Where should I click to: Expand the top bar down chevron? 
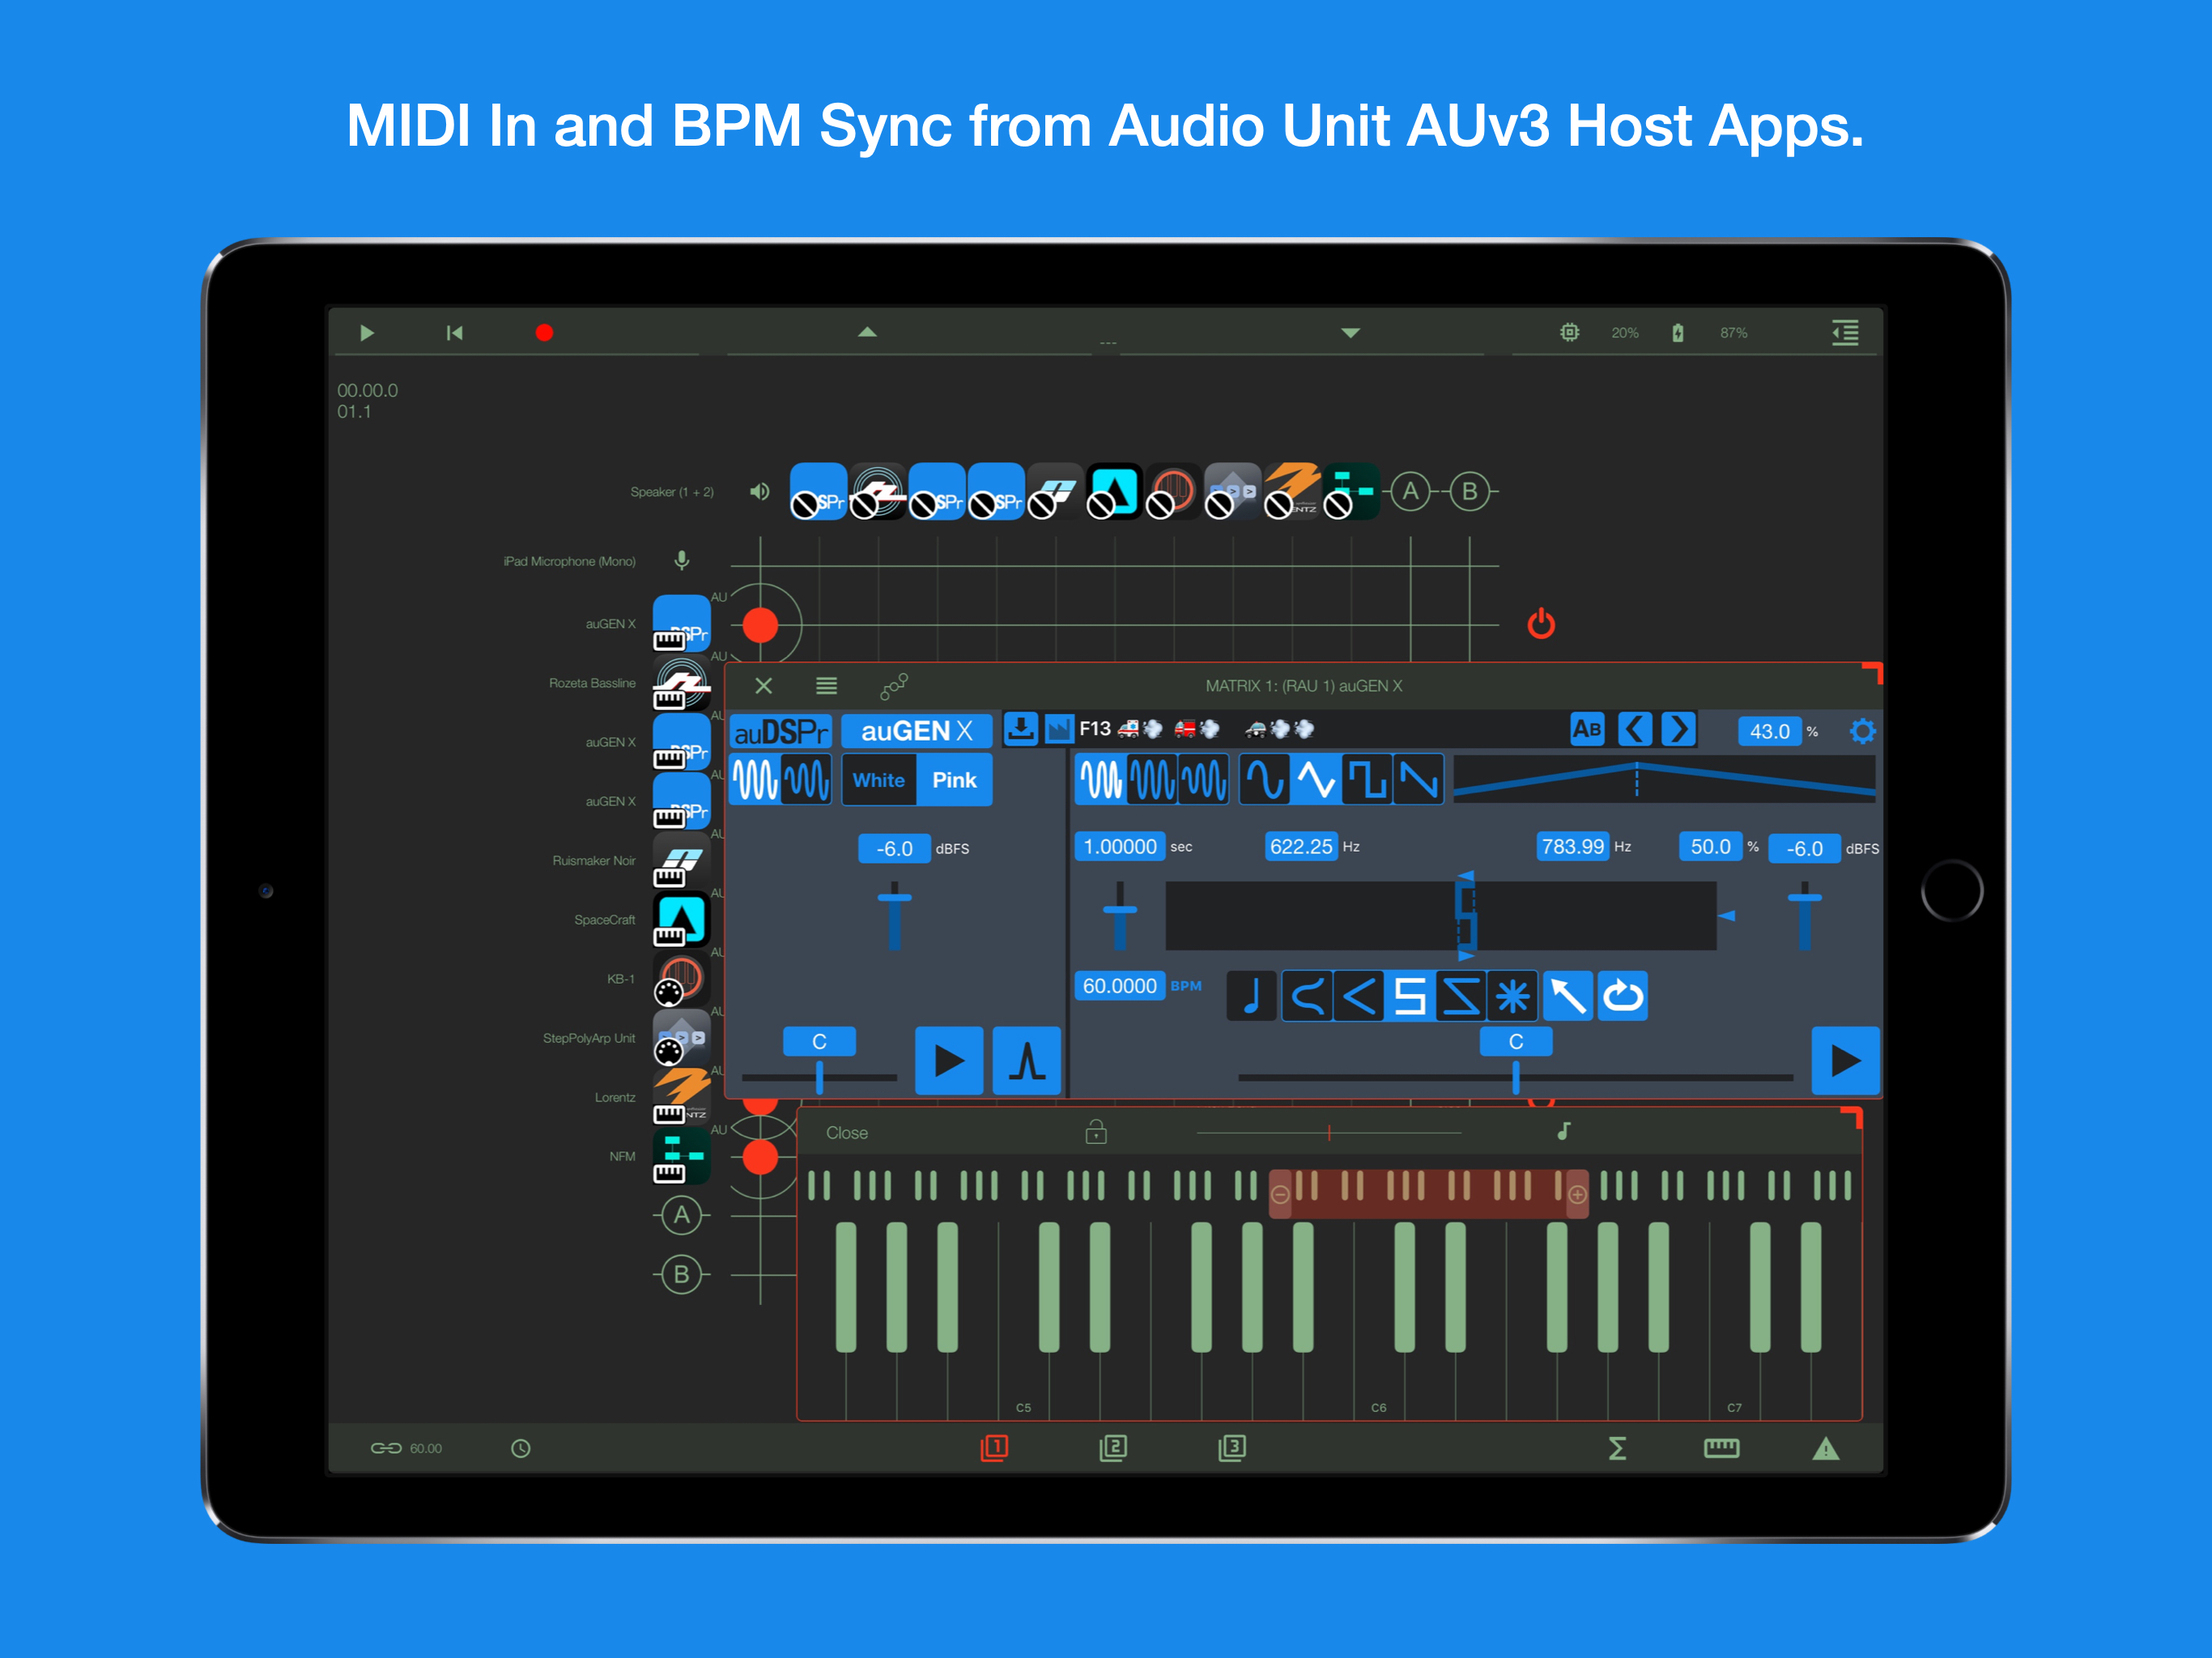(1350, 333)
